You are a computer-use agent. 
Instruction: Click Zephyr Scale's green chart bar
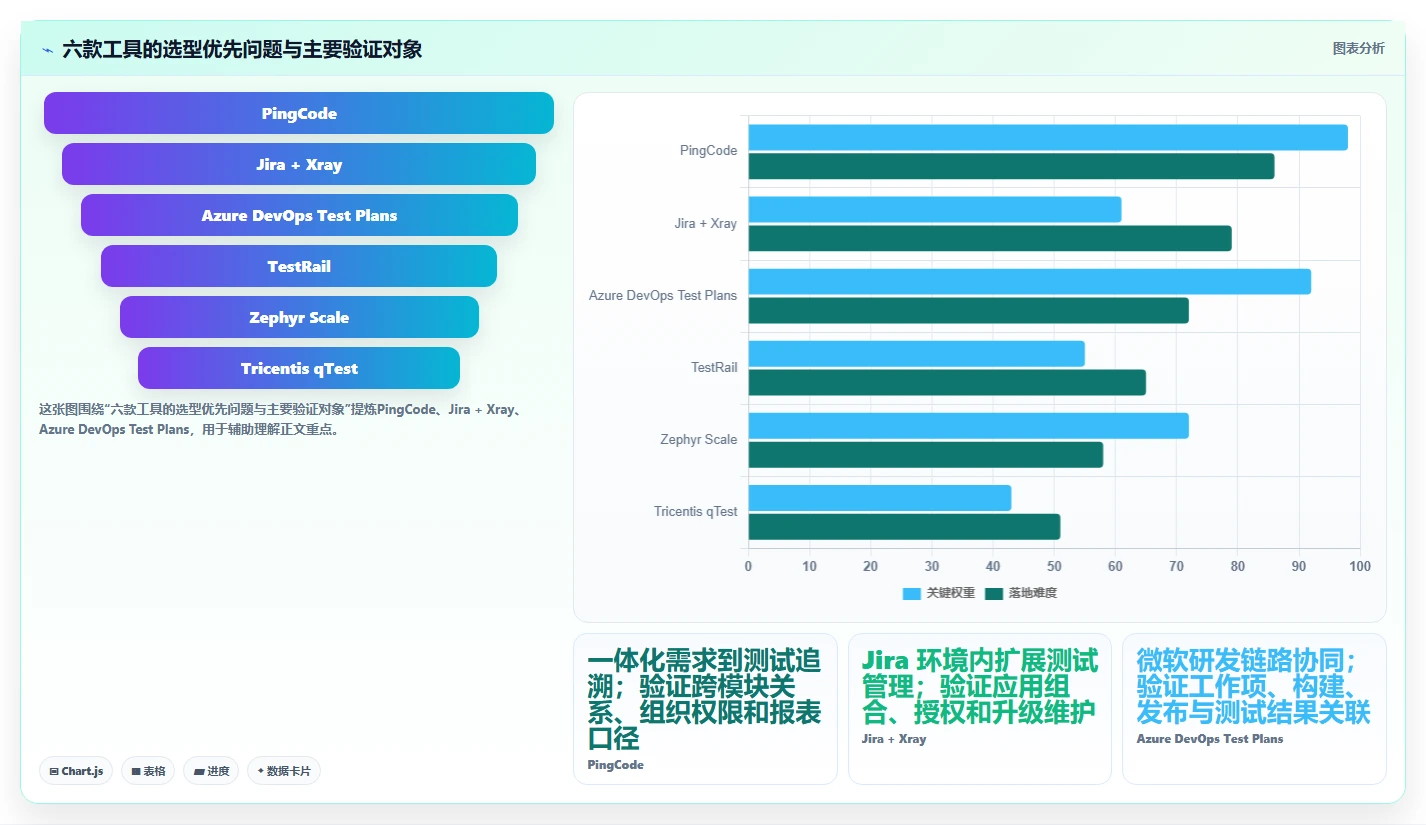[x=925, y=454]
